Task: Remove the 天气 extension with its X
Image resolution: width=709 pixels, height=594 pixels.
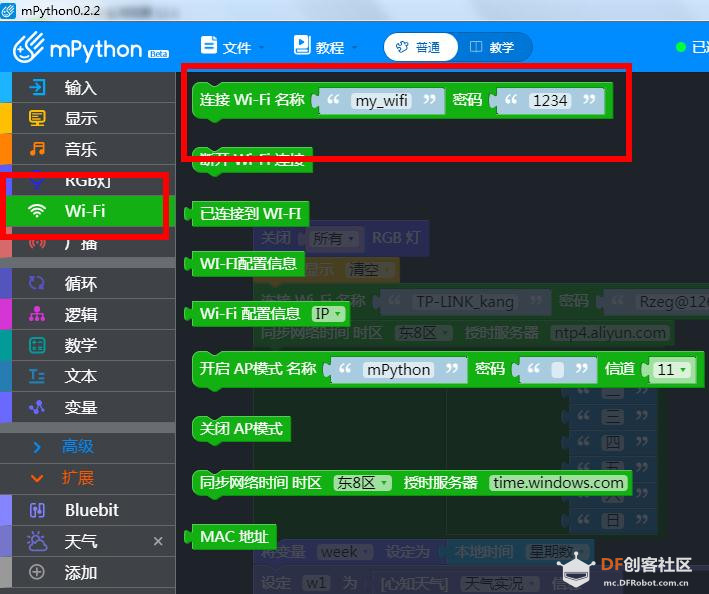Action: pyautogui.click(x=158, y=541)
